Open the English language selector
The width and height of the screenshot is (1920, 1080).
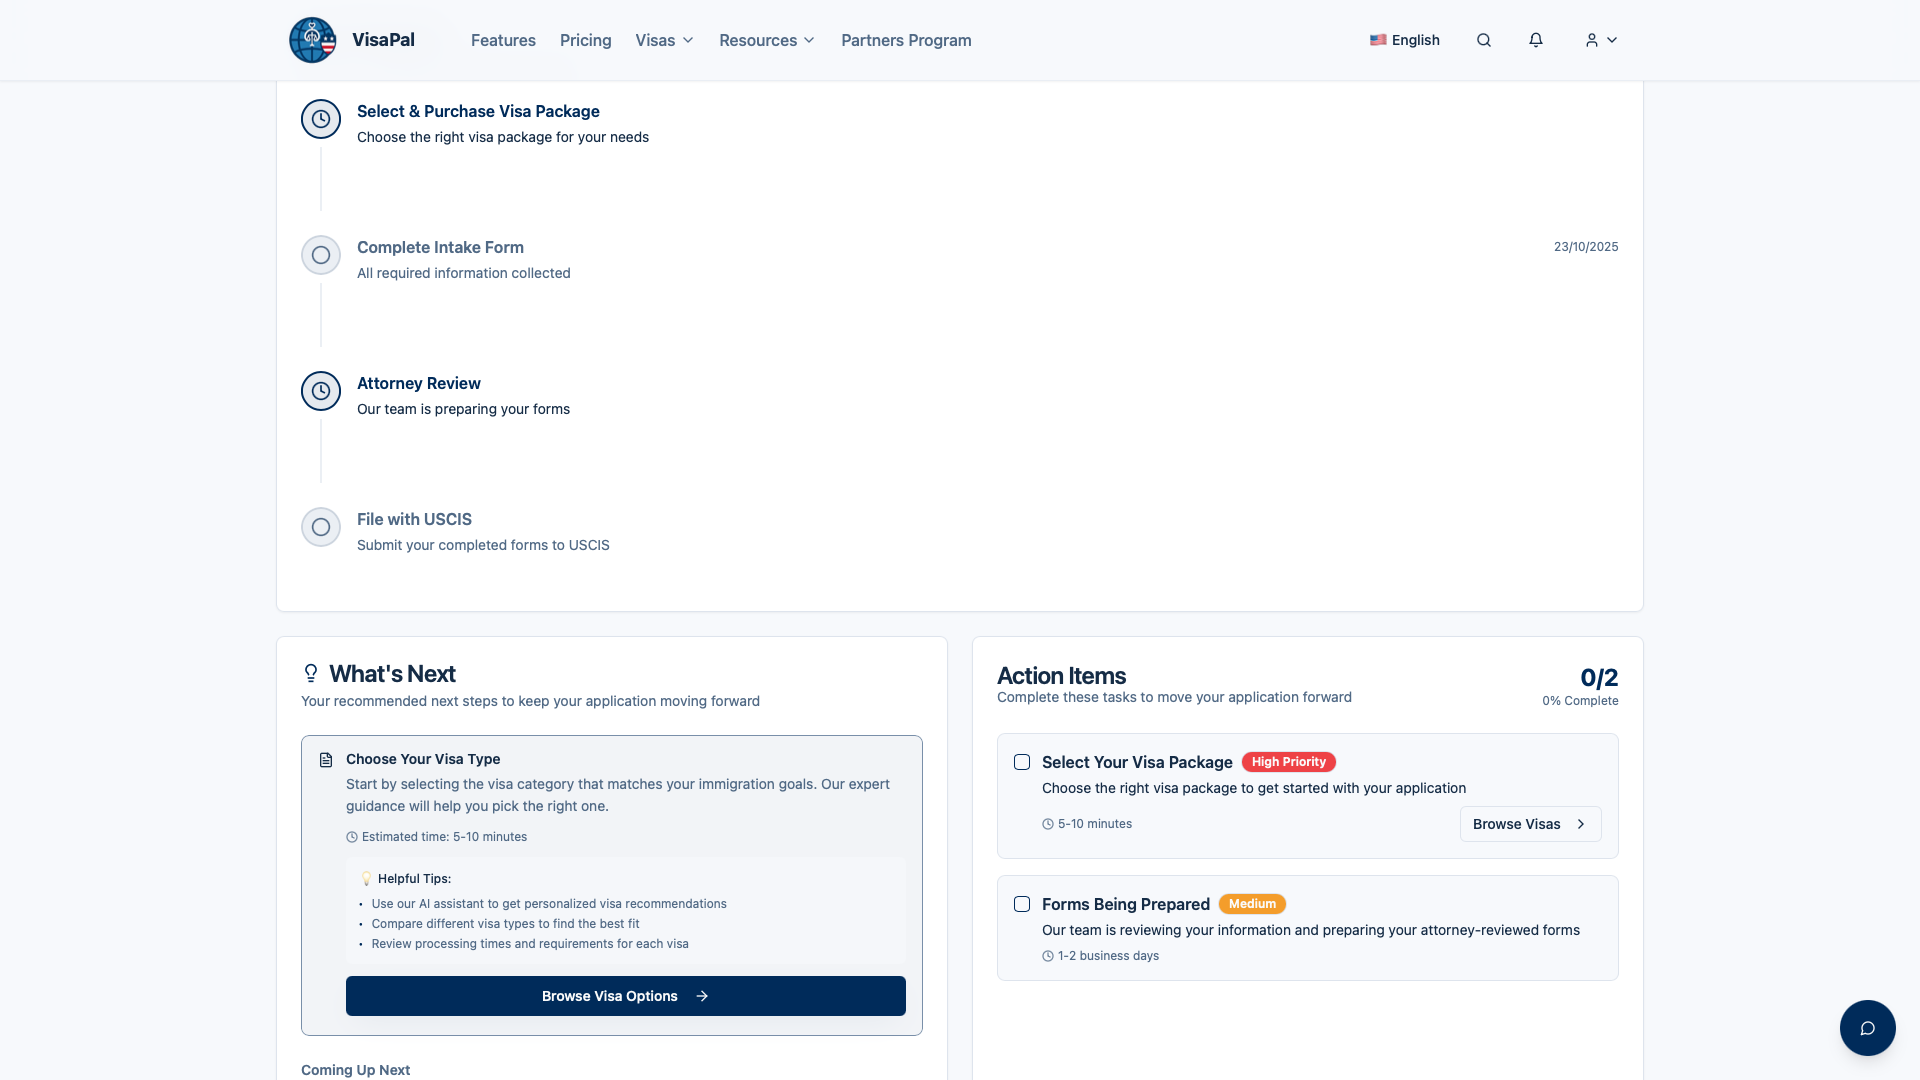[x=1405, y=40]
